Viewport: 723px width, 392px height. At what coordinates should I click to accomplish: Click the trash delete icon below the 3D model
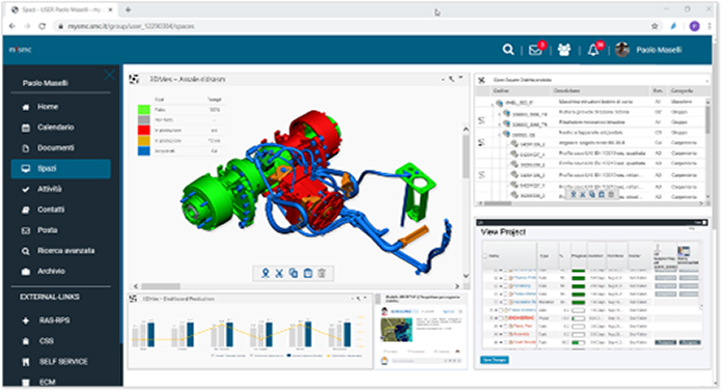click(x=322, y=273)
